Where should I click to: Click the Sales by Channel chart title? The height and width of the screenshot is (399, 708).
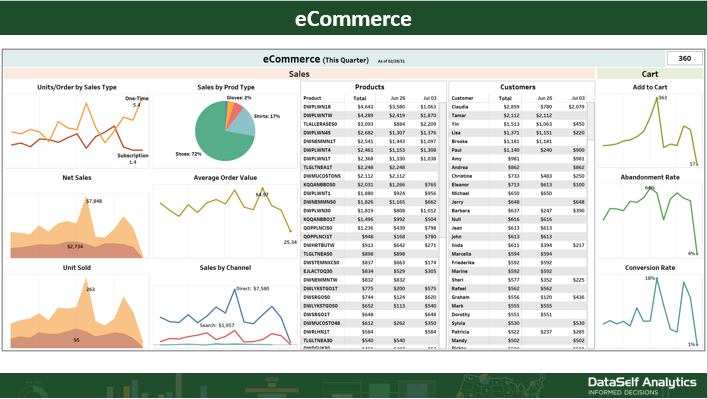tap(225, 268)
